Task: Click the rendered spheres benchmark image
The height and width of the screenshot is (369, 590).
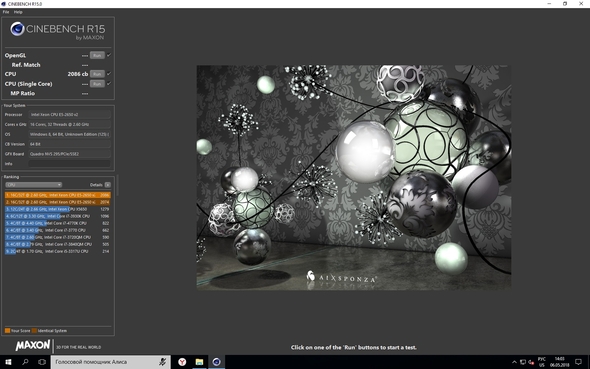Action: click(x=354, y=178)
